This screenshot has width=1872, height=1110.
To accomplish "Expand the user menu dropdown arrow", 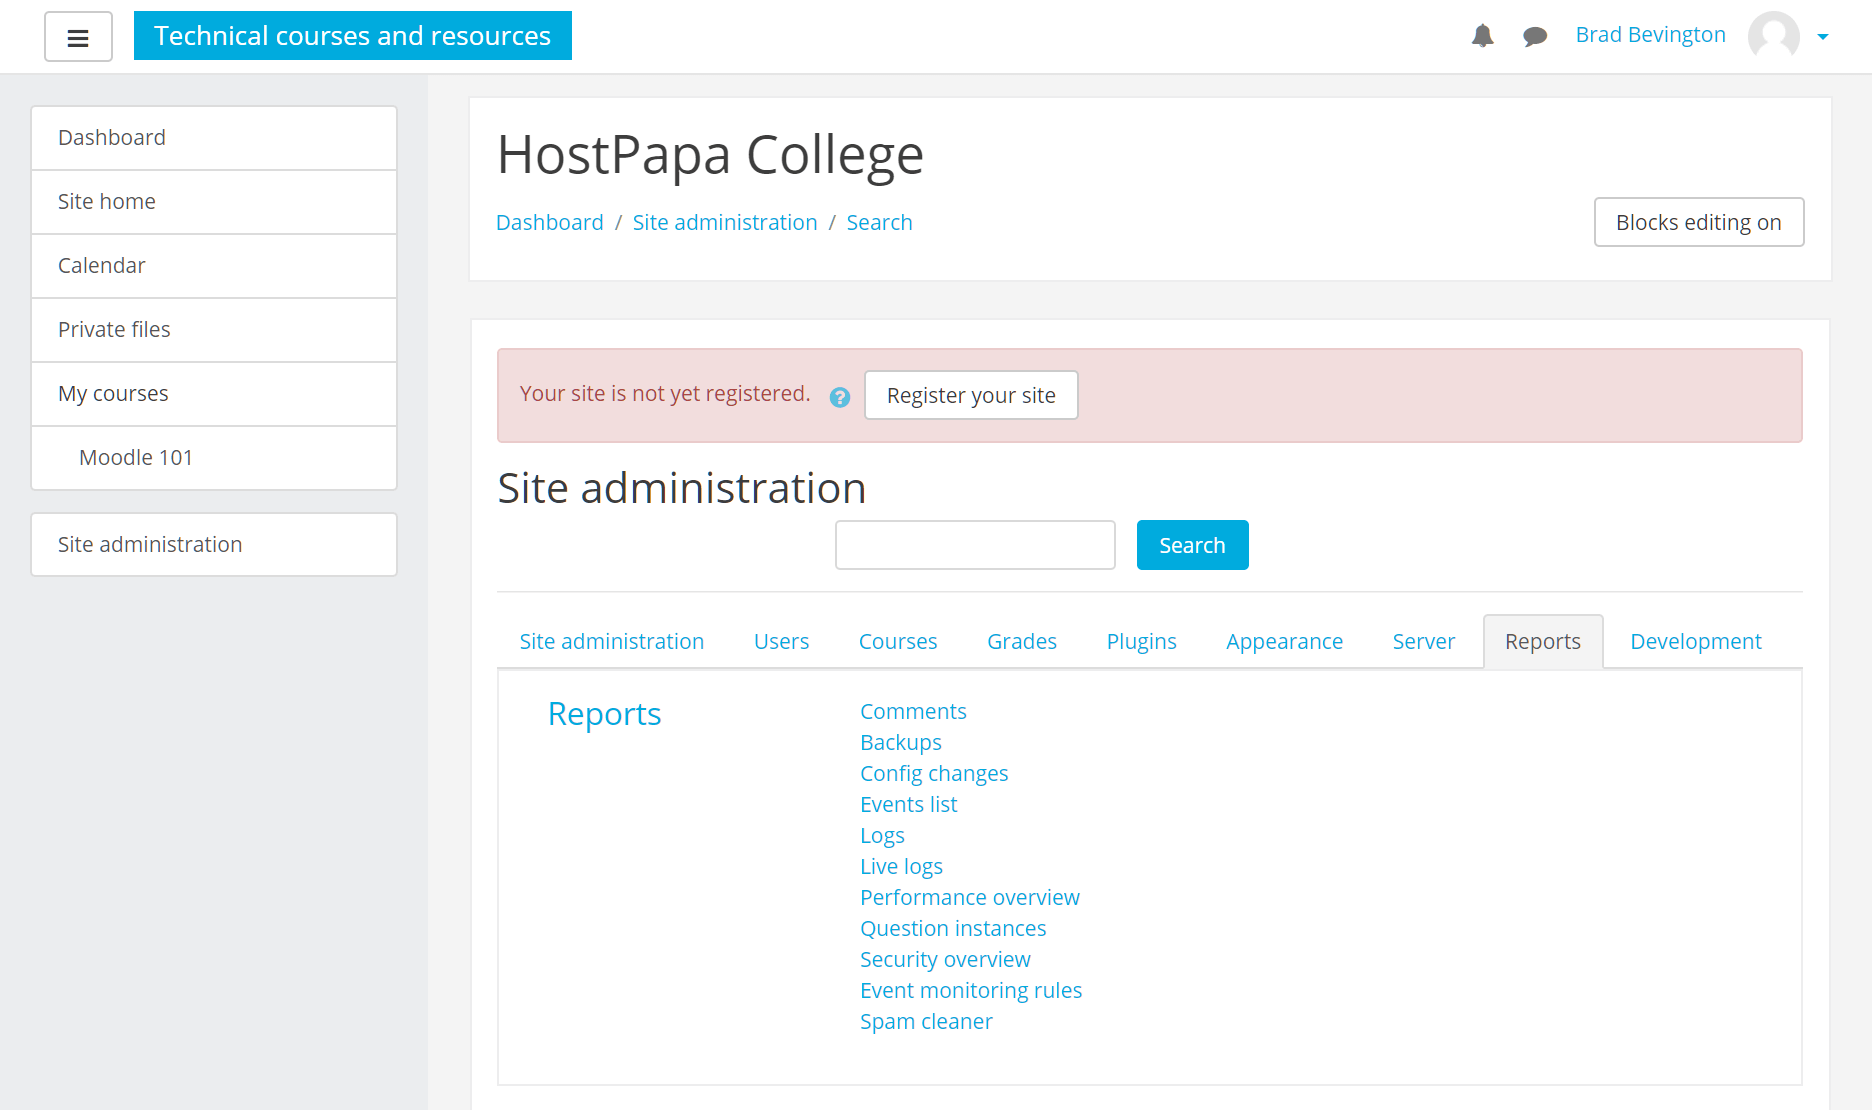I will coord(1823,37).
